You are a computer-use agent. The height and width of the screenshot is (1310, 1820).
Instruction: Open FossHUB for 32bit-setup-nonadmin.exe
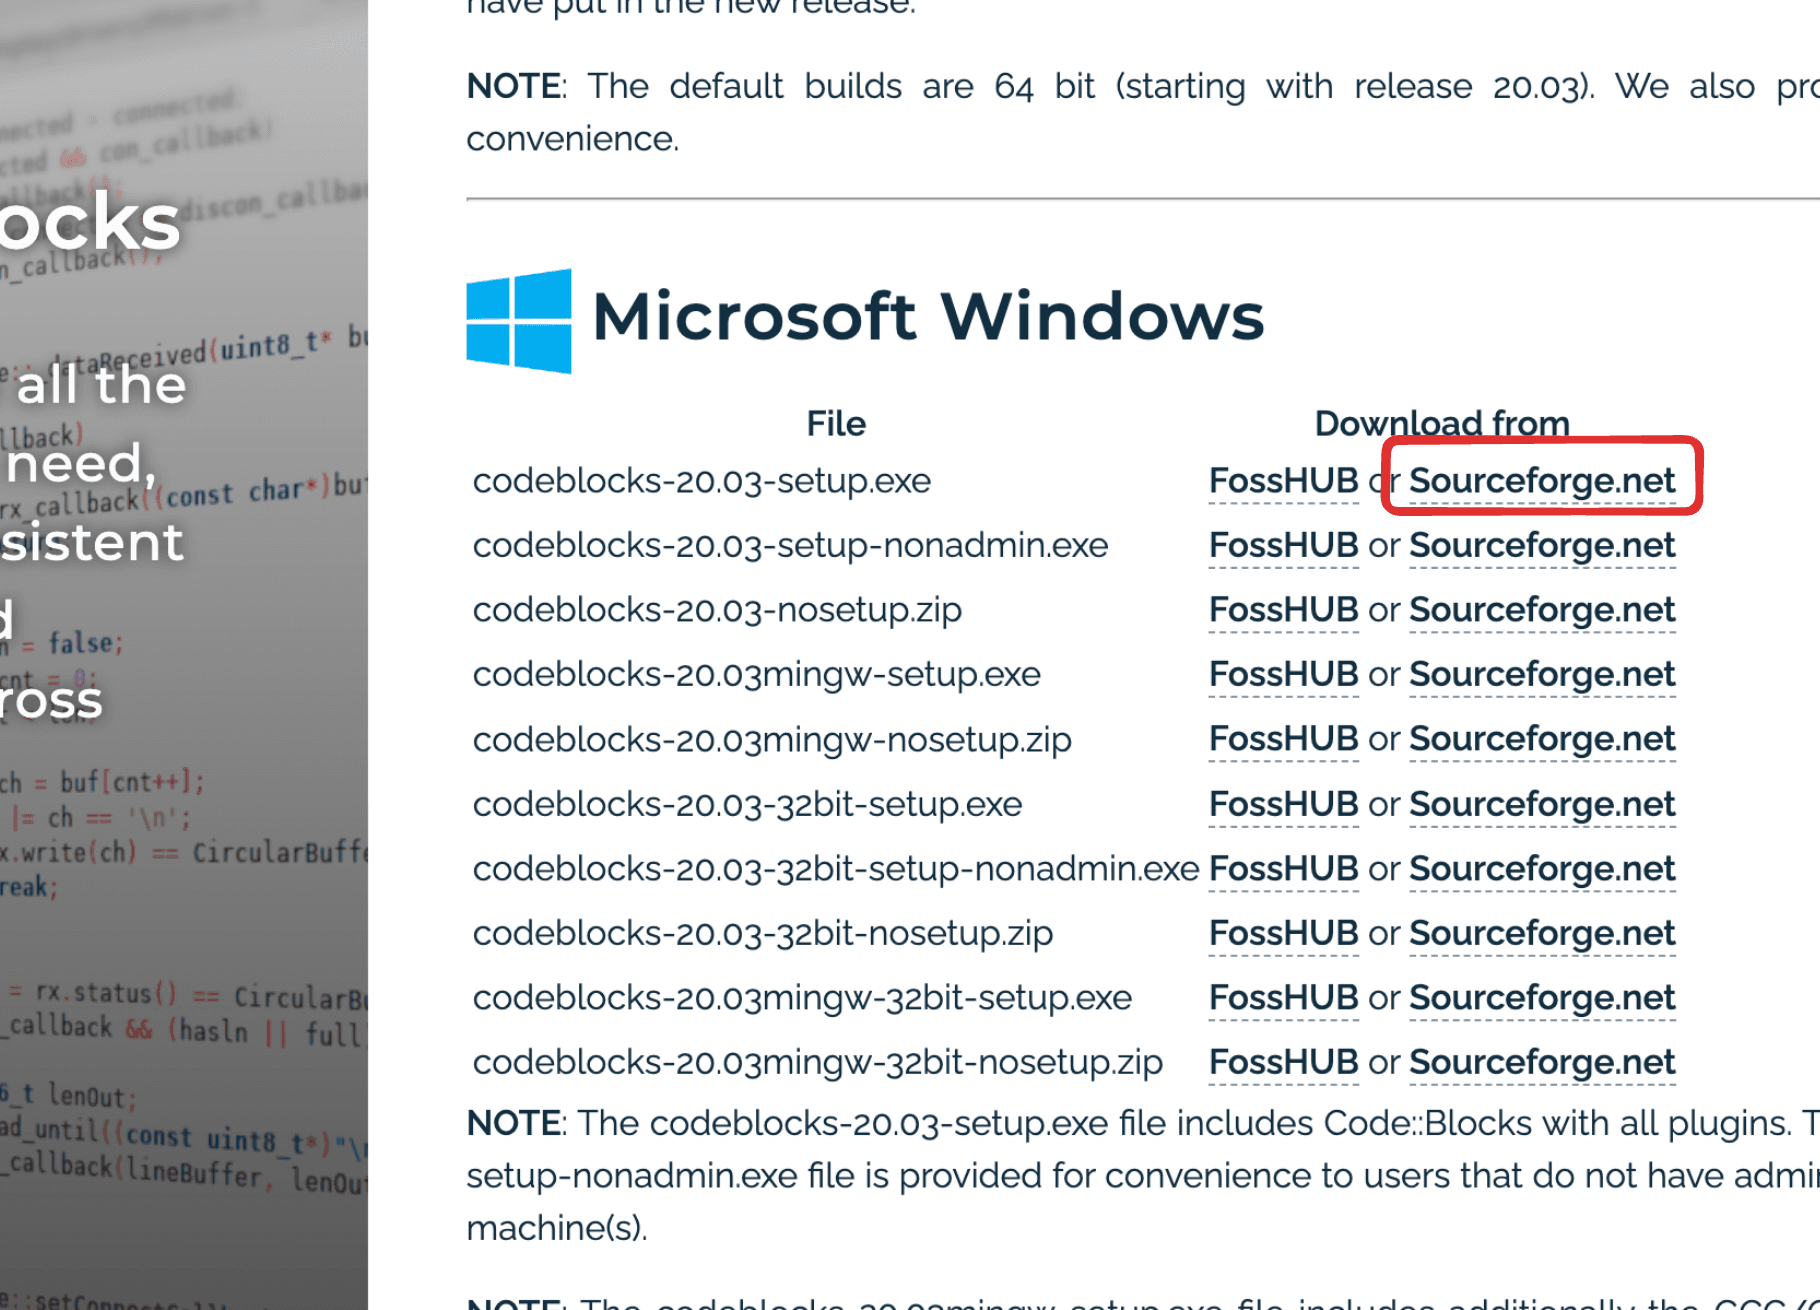pyautogui.click(x=1283, y=869)
